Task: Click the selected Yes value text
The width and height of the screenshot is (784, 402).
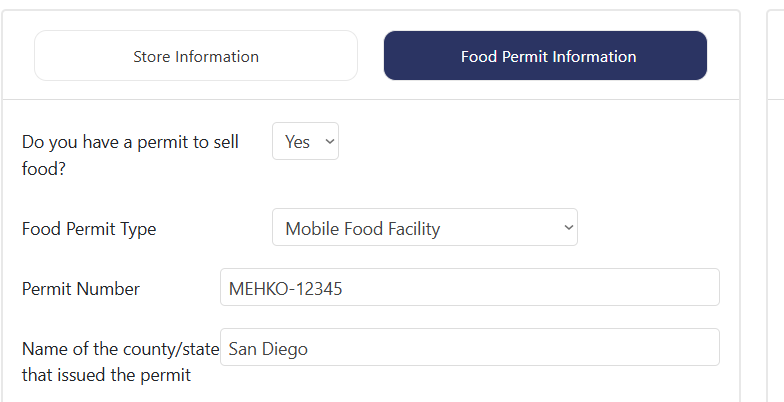Action: point(297,142)
